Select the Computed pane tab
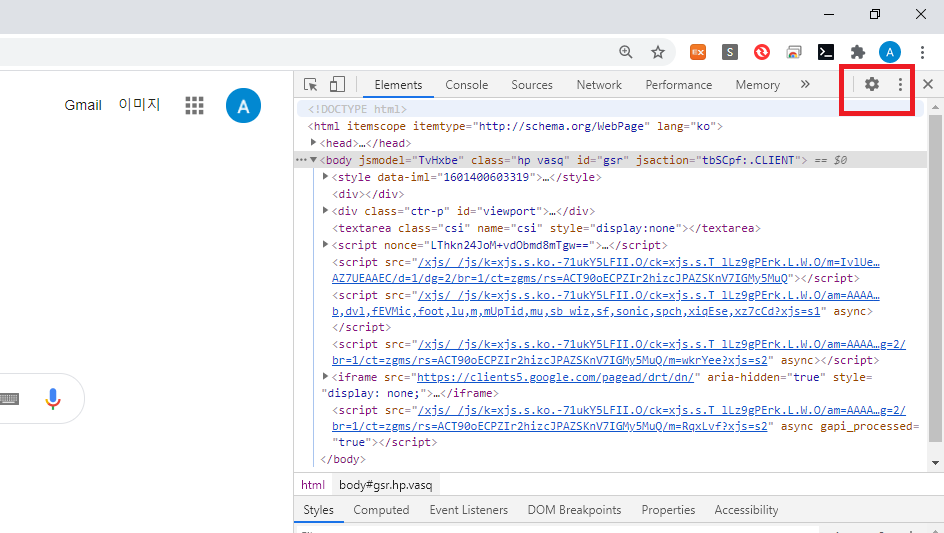944x533 pixels. 381,510
